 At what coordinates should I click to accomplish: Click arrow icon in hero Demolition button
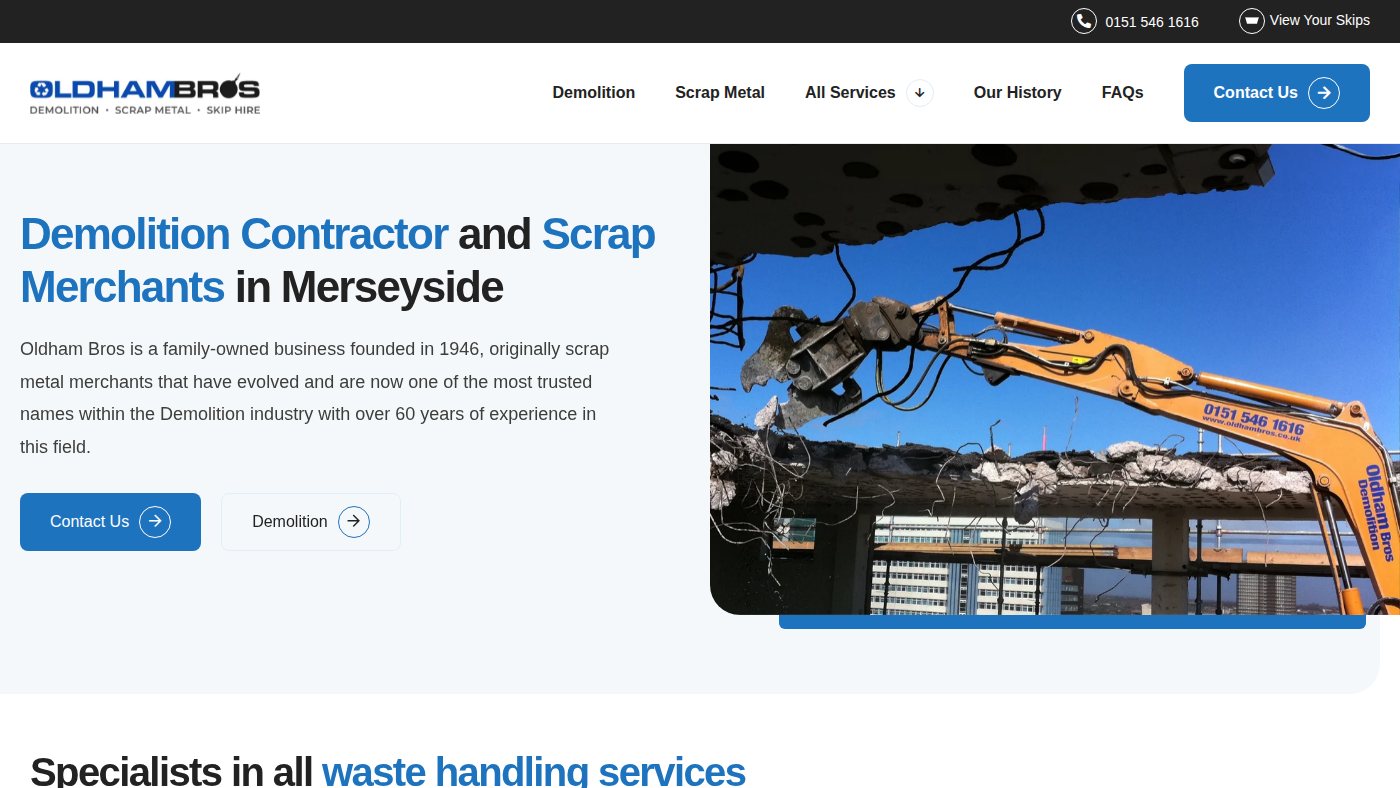(x=354, y=522)
